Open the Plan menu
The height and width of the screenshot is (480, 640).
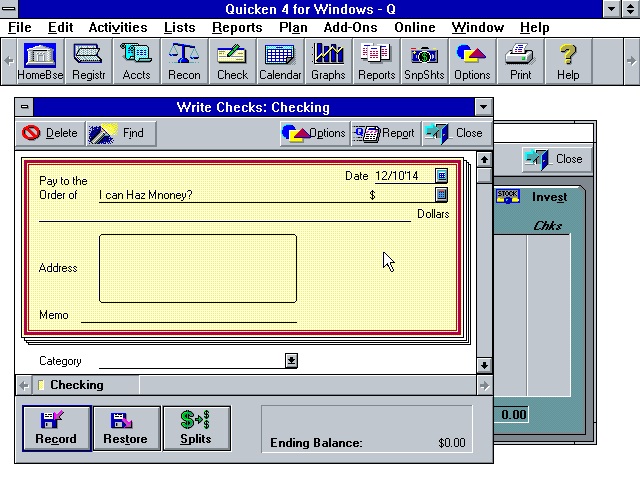click(293, 27)
